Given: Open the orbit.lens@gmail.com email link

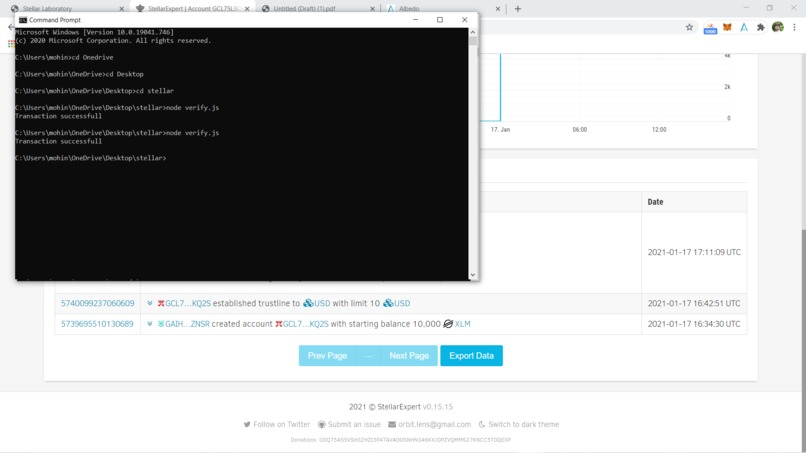Looking at the screenshot, I should [x=434, y=424].
